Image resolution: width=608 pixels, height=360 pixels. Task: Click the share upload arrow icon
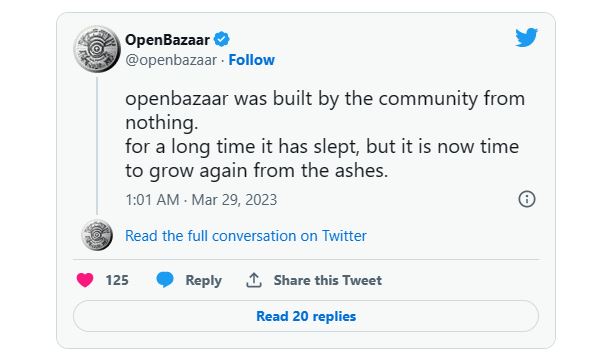point(254,280)
